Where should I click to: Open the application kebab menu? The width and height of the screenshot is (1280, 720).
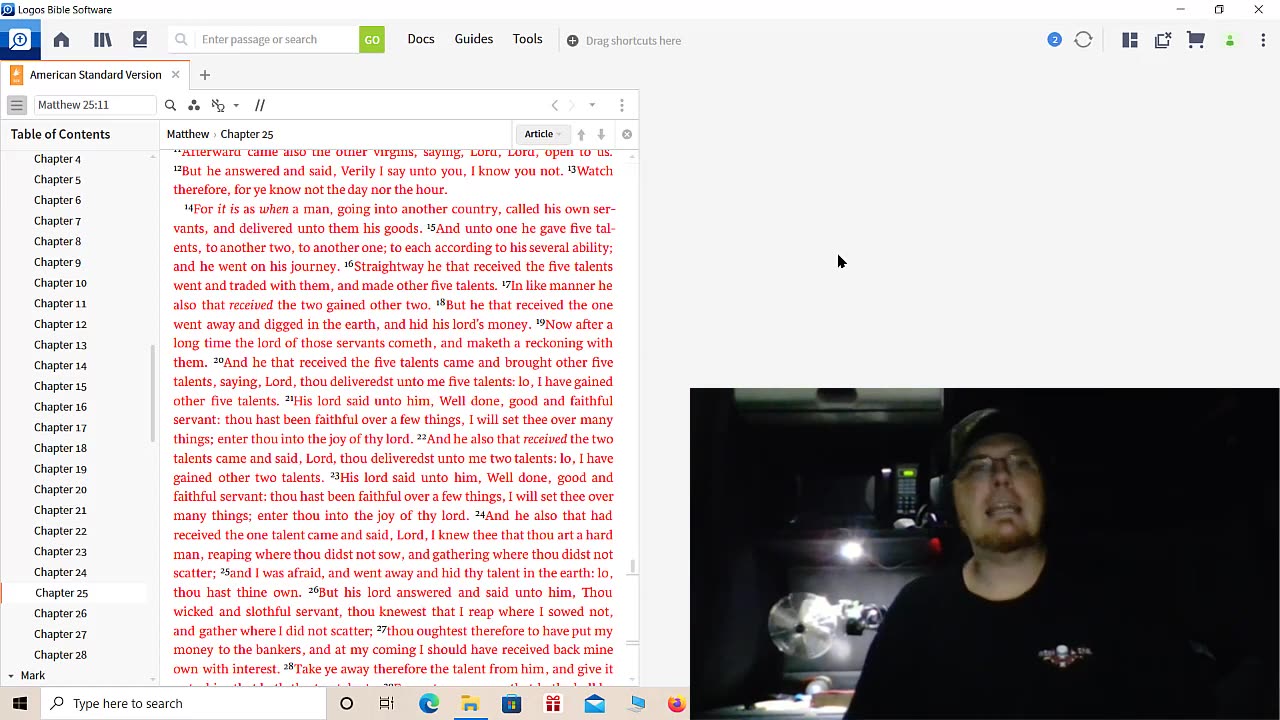click(1263, 40)
